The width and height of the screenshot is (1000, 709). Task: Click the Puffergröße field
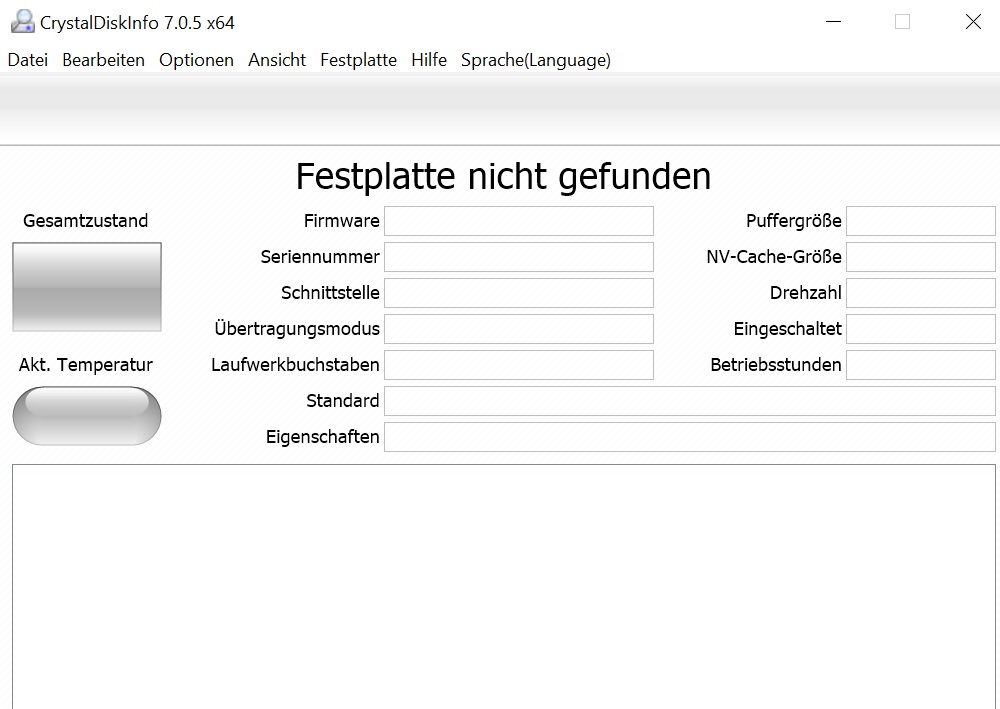pyautogui.click(x=921, y=221)
